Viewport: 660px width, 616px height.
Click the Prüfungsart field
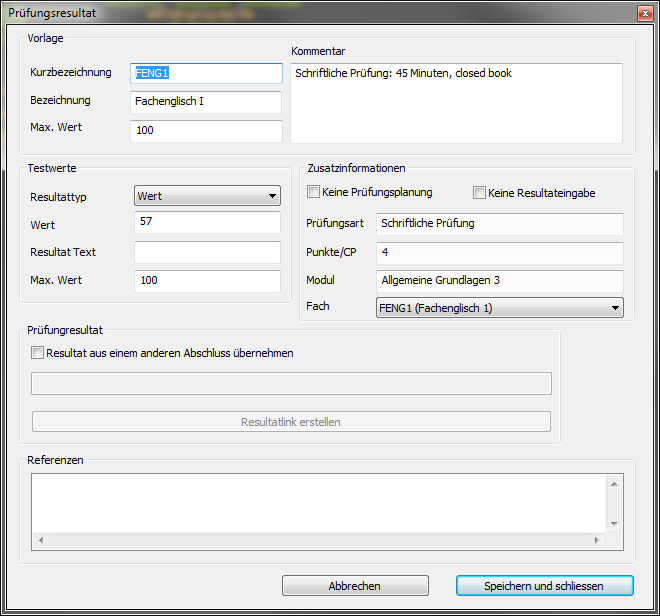coord(499,224)
